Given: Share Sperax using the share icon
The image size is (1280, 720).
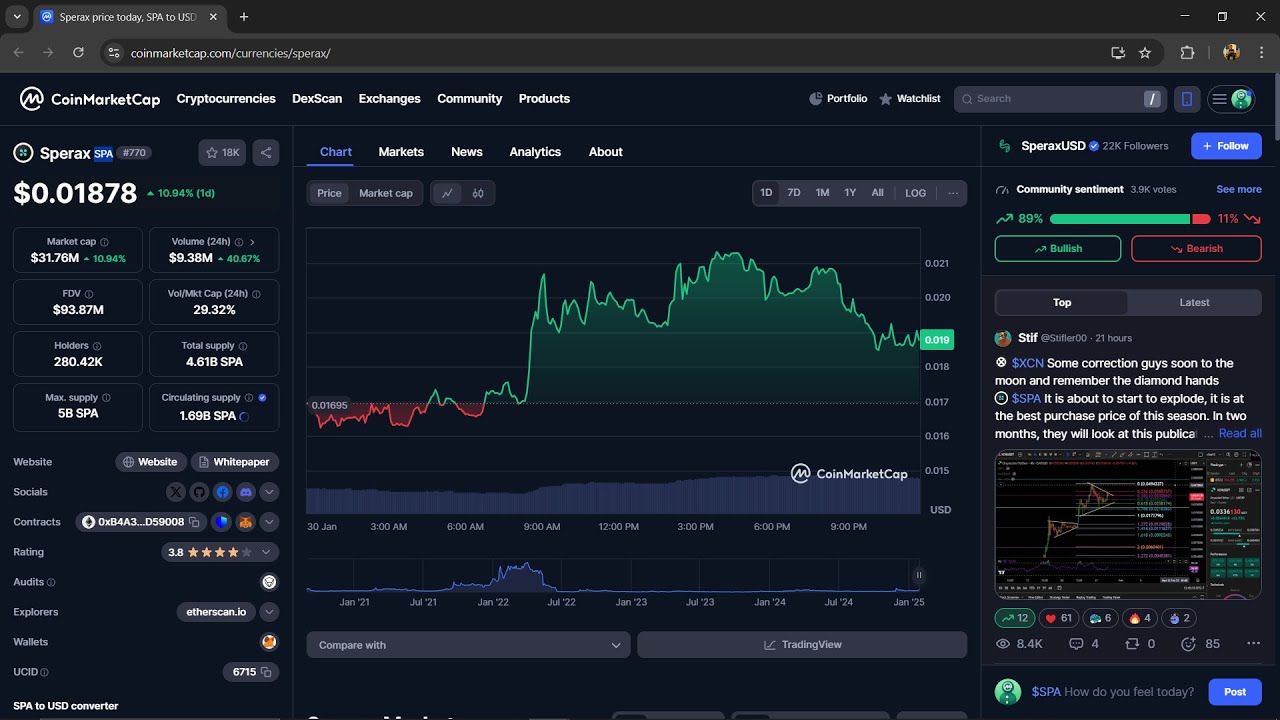Looking at the screenshot, I should point(266,153).
